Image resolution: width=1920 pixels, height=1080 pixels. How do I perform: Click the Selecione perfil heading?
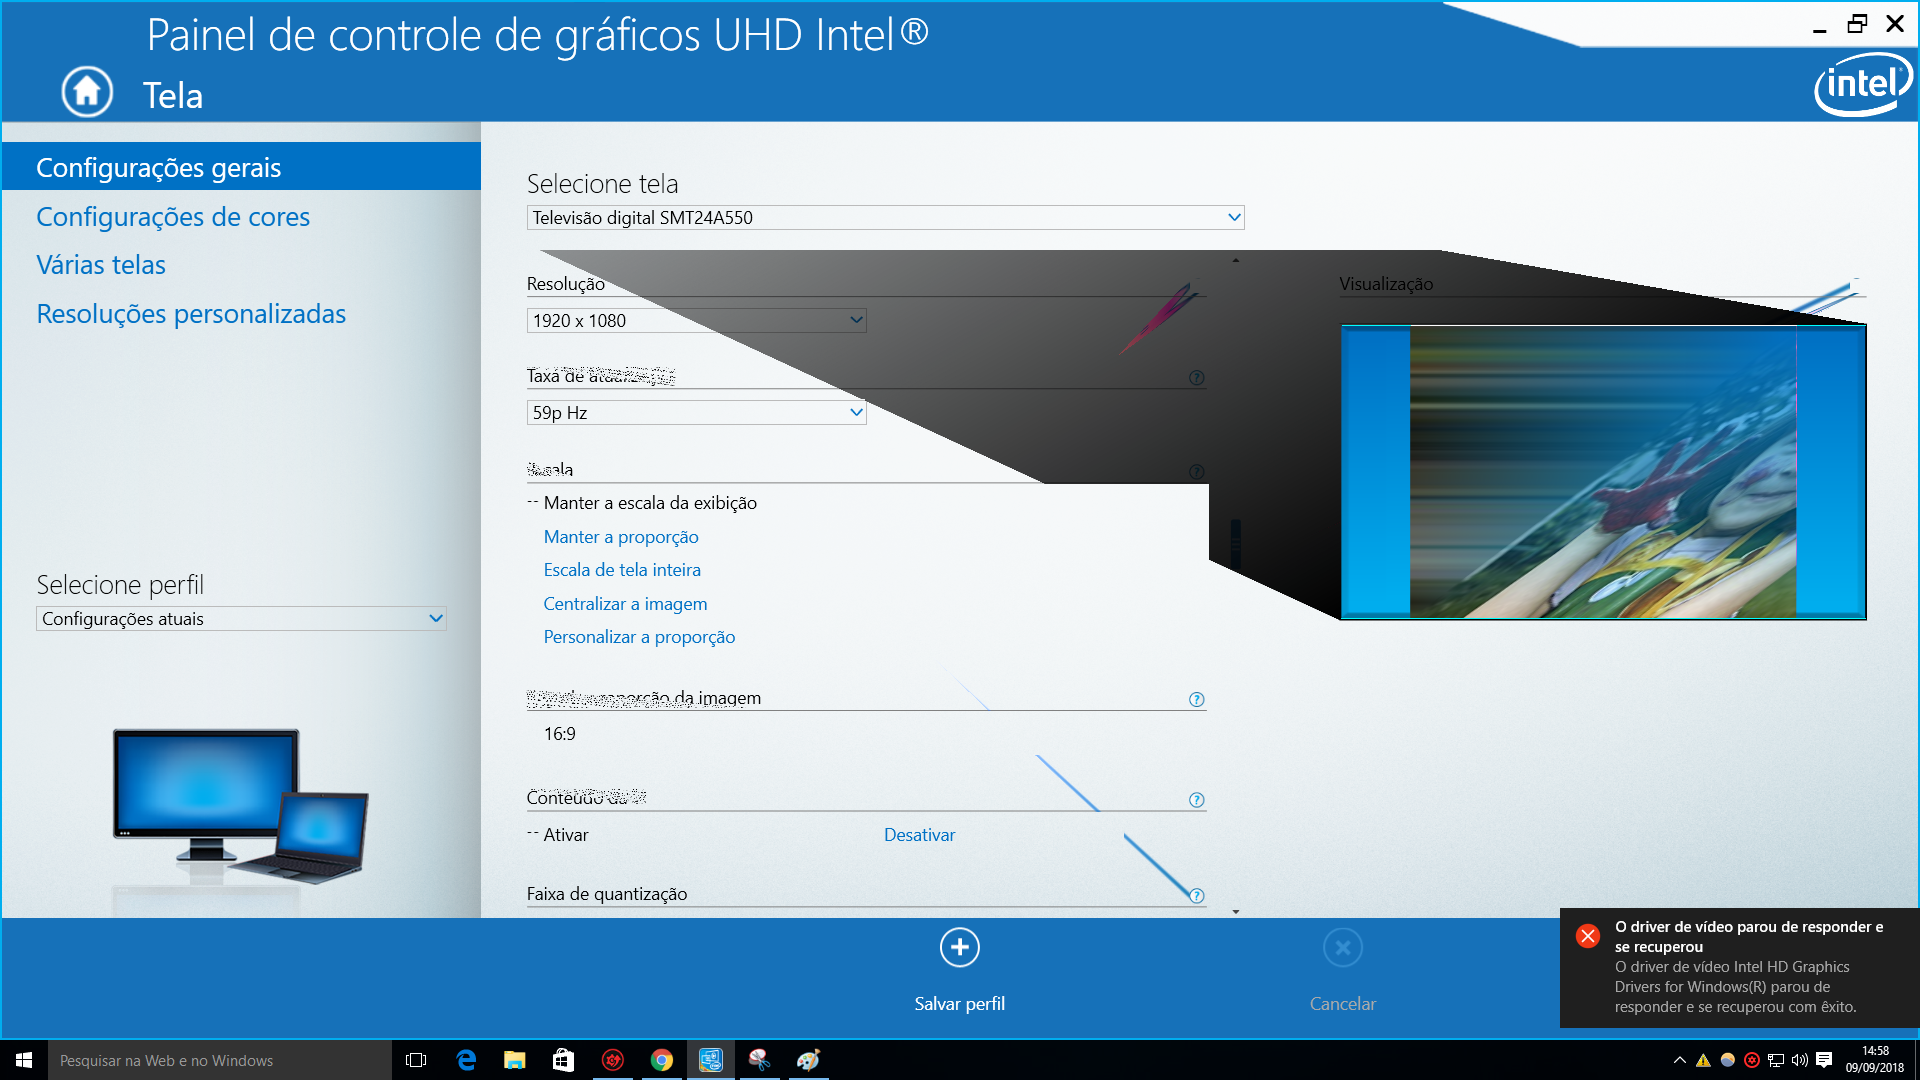(120, 585)
